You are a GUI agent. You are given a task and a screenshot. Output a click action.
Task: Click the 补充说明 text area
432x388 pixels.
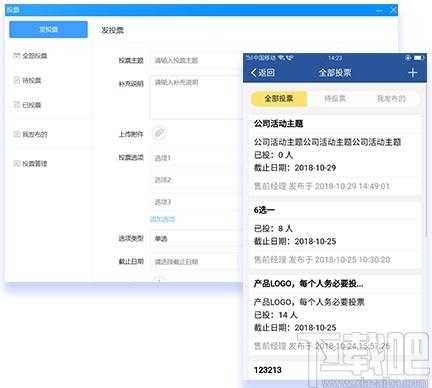(x=197, y=97)
